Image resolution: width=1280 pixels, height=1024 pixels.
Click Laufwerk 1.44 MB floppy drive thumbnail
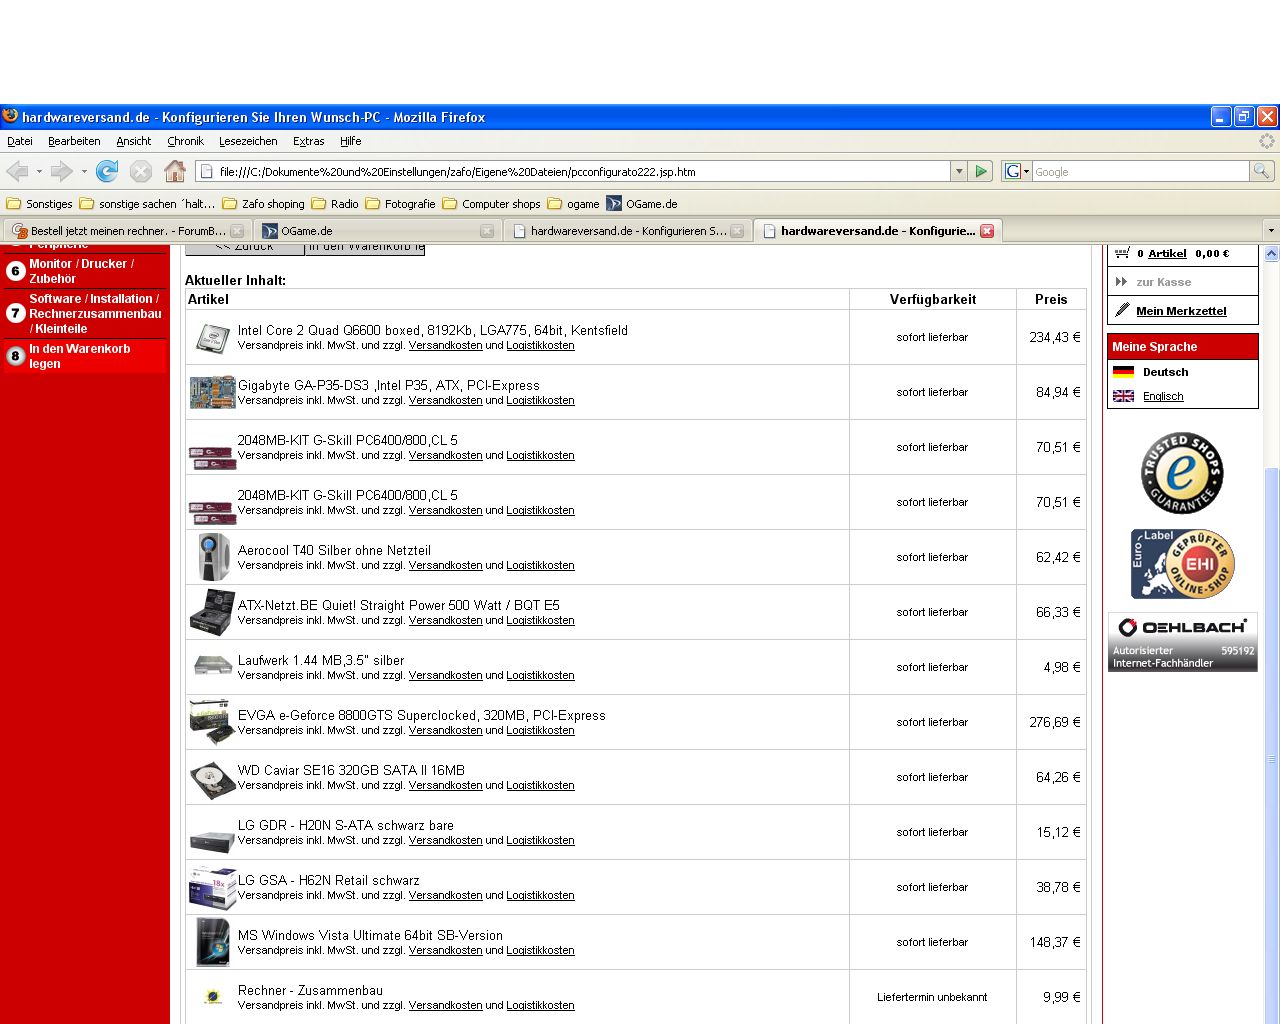coord(212,666)
